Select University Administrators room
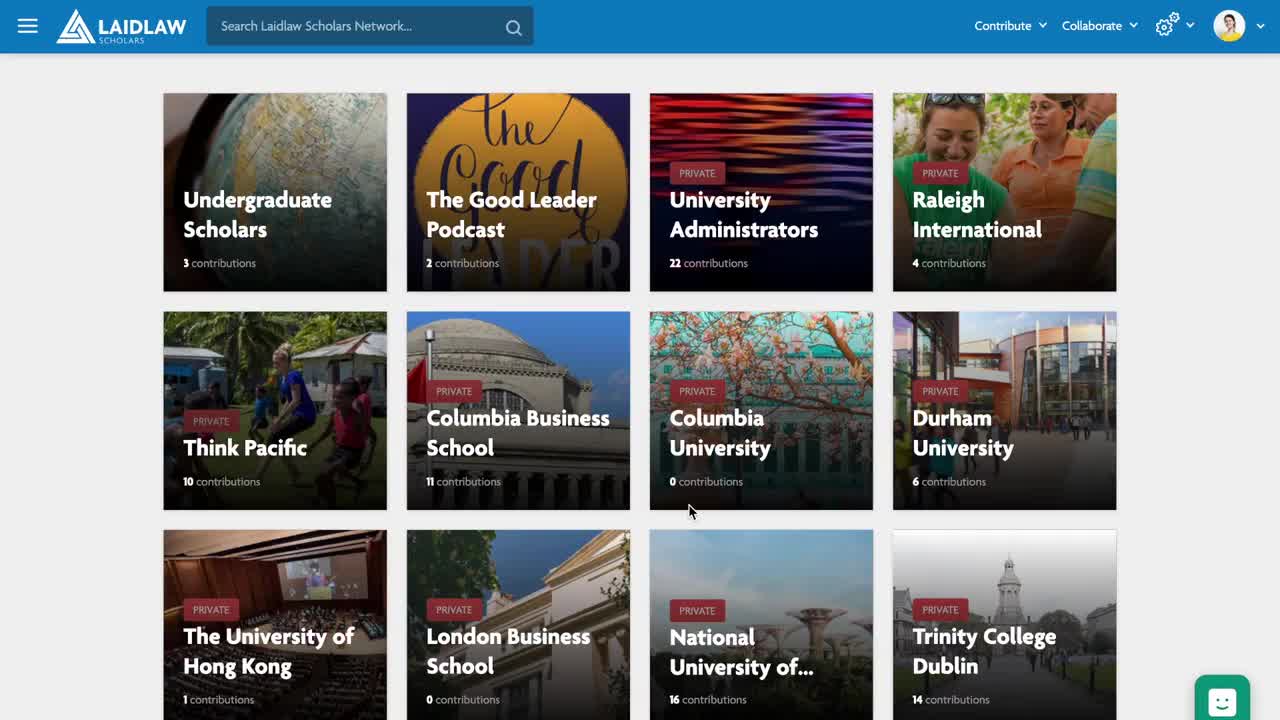This screenshot has height=720, width=1280. [x=761, y=192]
